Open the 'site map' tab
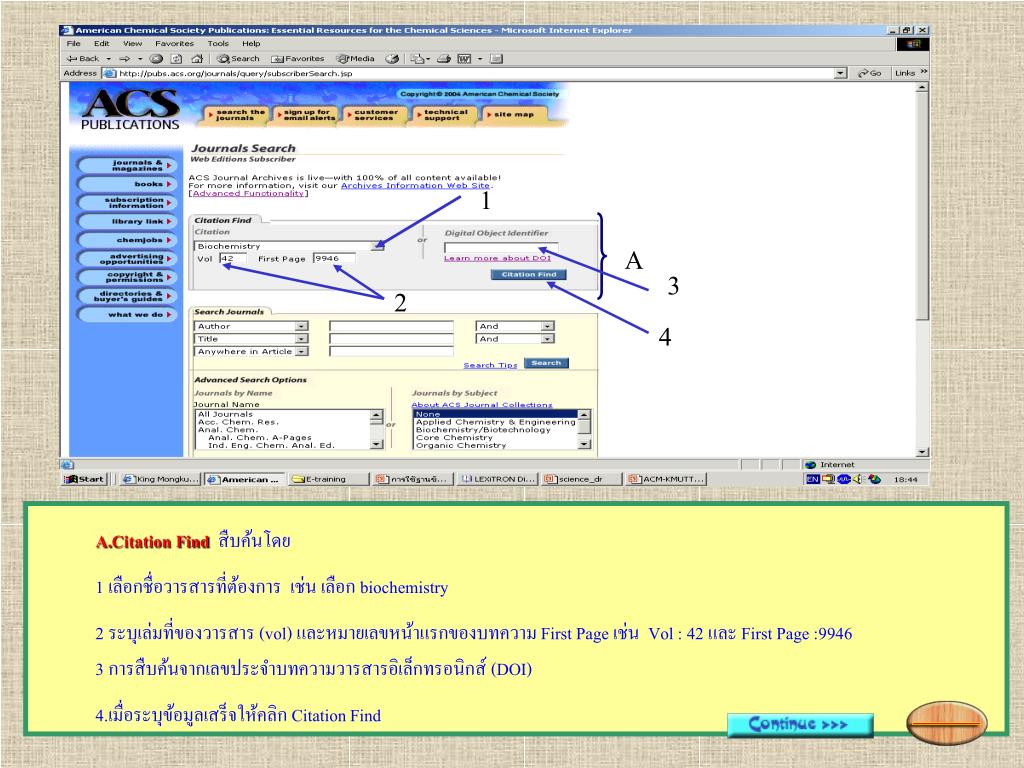The image size is (1024, 768). point(514,115)
